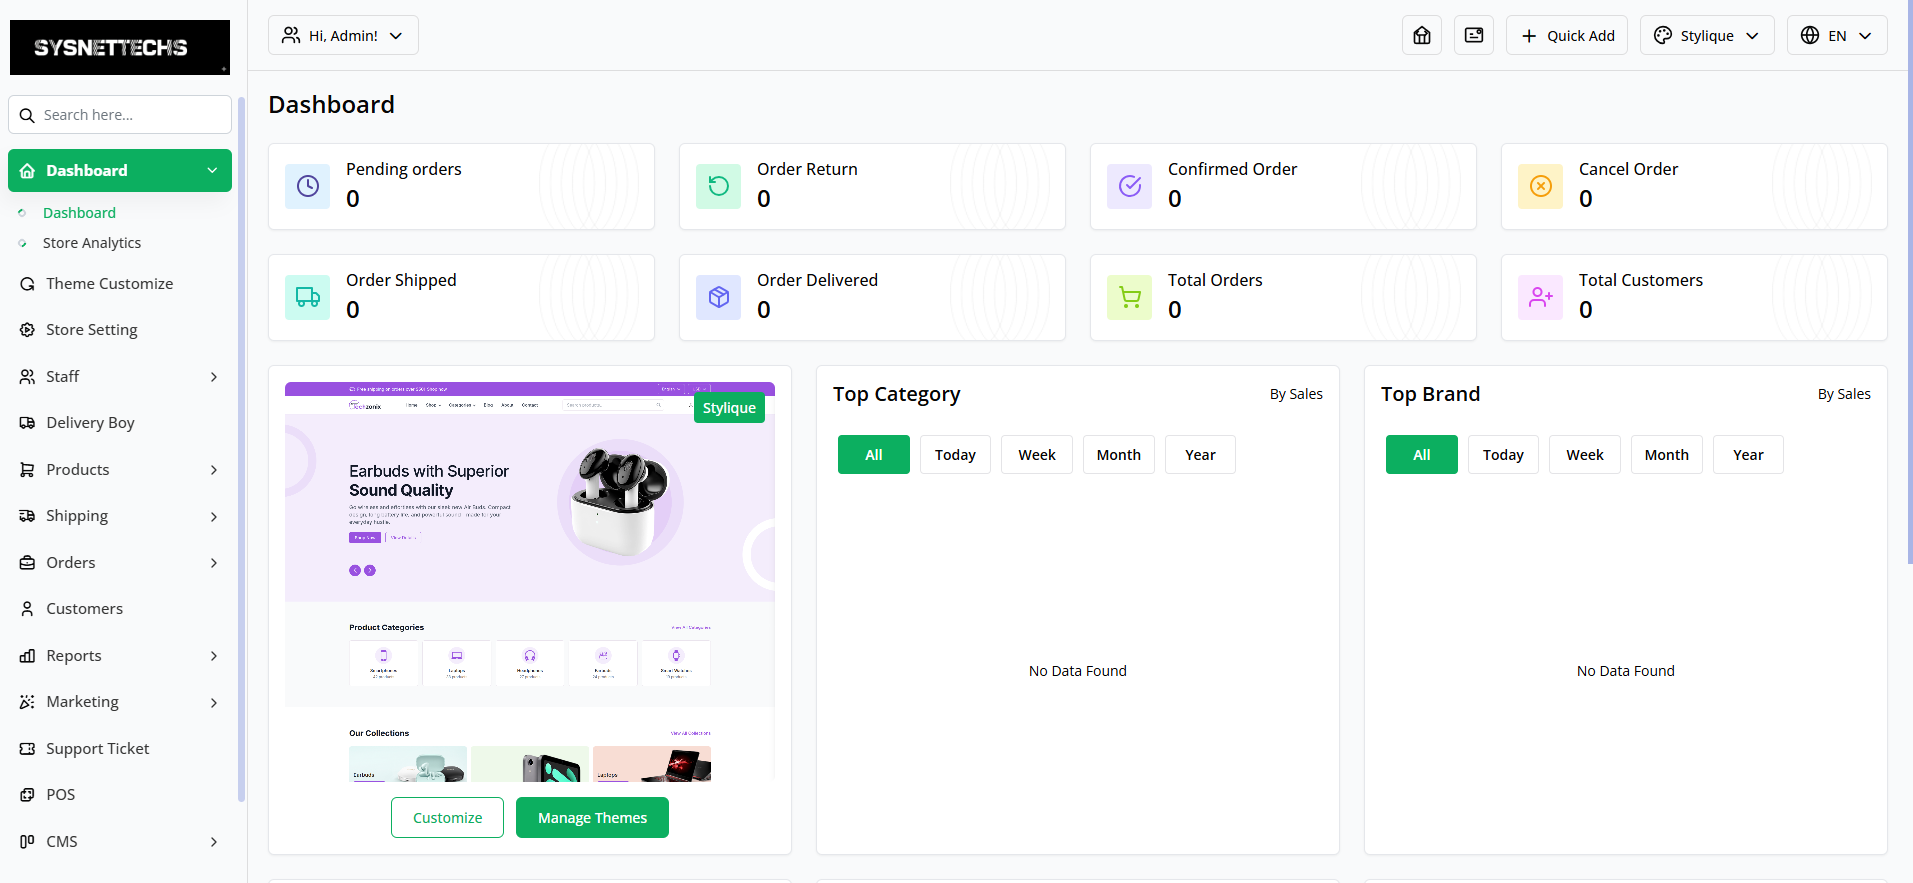Click the Cancel Order cross icon
1913x883 pixels.
[1540, 187]
